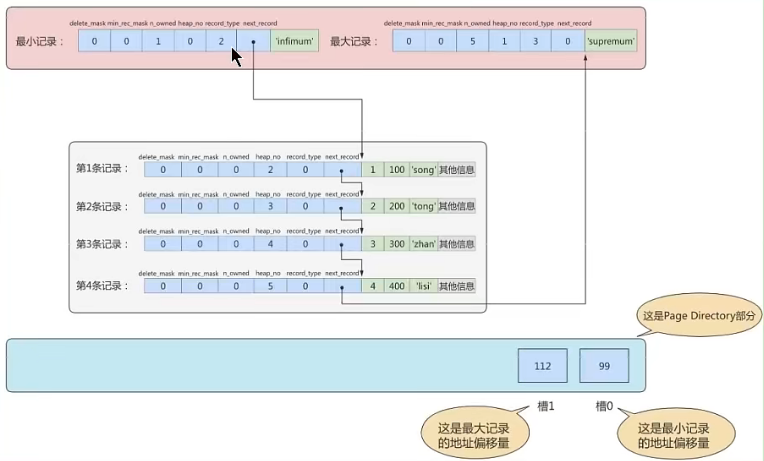
Task: Select the 第1条记录 label
Action: pos(102,169)
